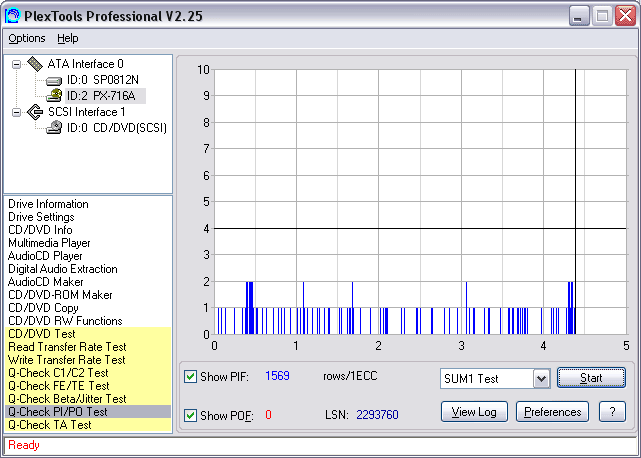Click the PIF count value 1569

(277, 376)
